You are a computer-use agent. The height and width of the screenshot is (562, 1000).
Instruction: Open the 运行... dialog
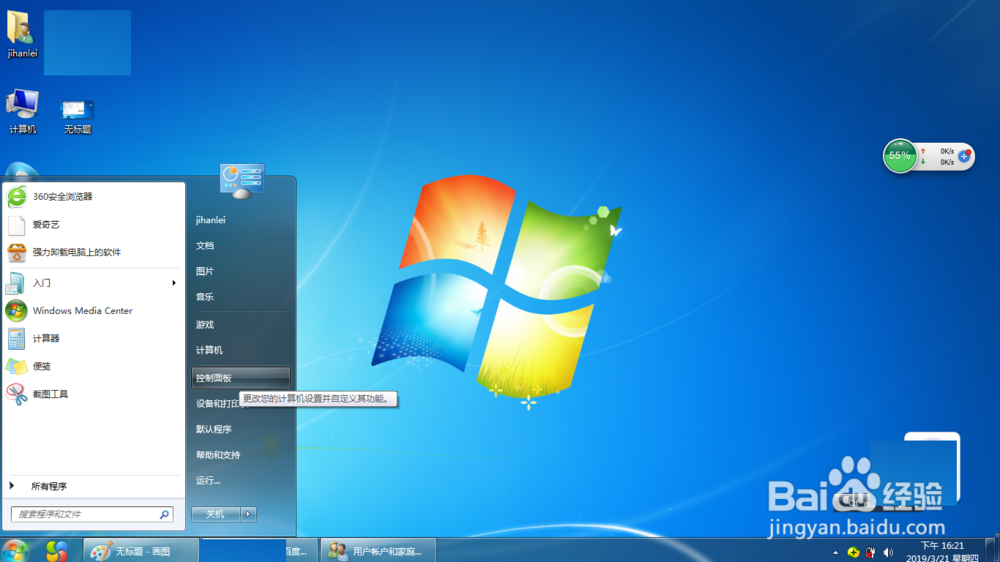(x=240, y=480)
